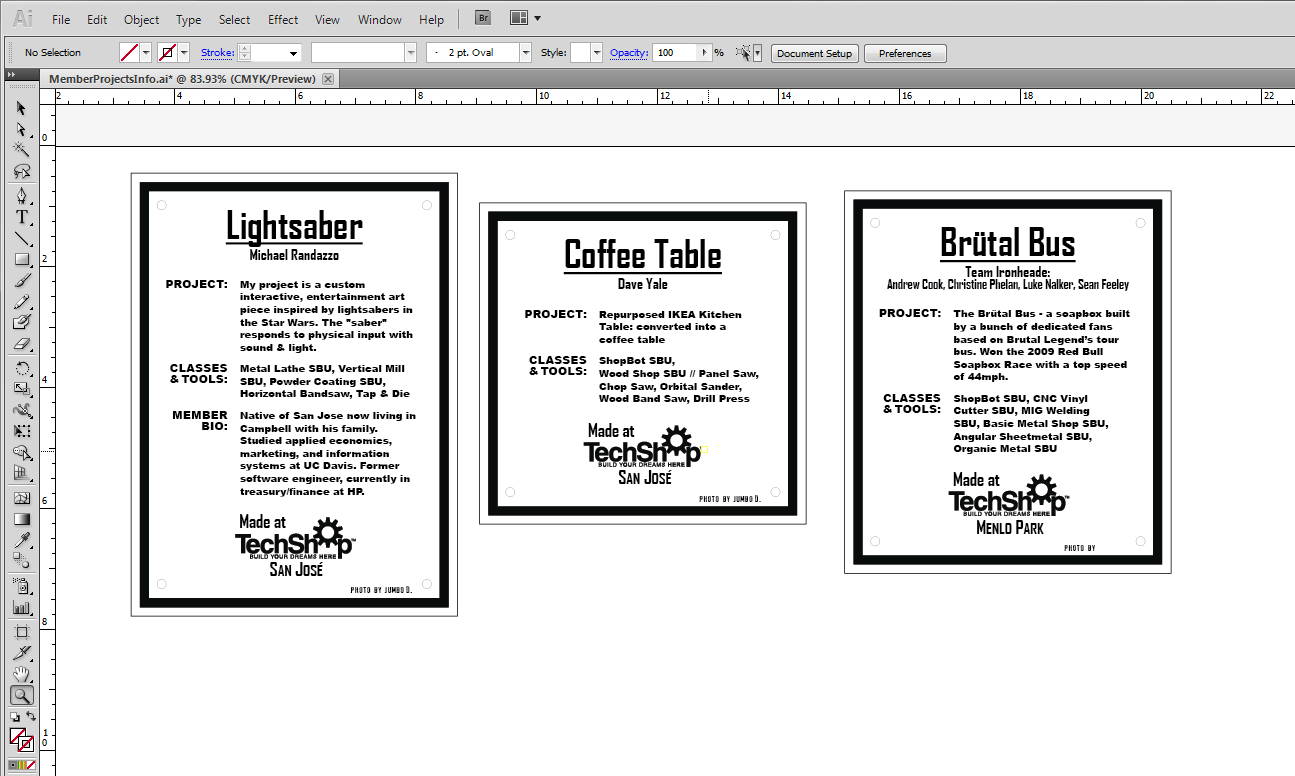Select the Blend tool
Screen dimensions: 1295x776
[x=21, y=560]
